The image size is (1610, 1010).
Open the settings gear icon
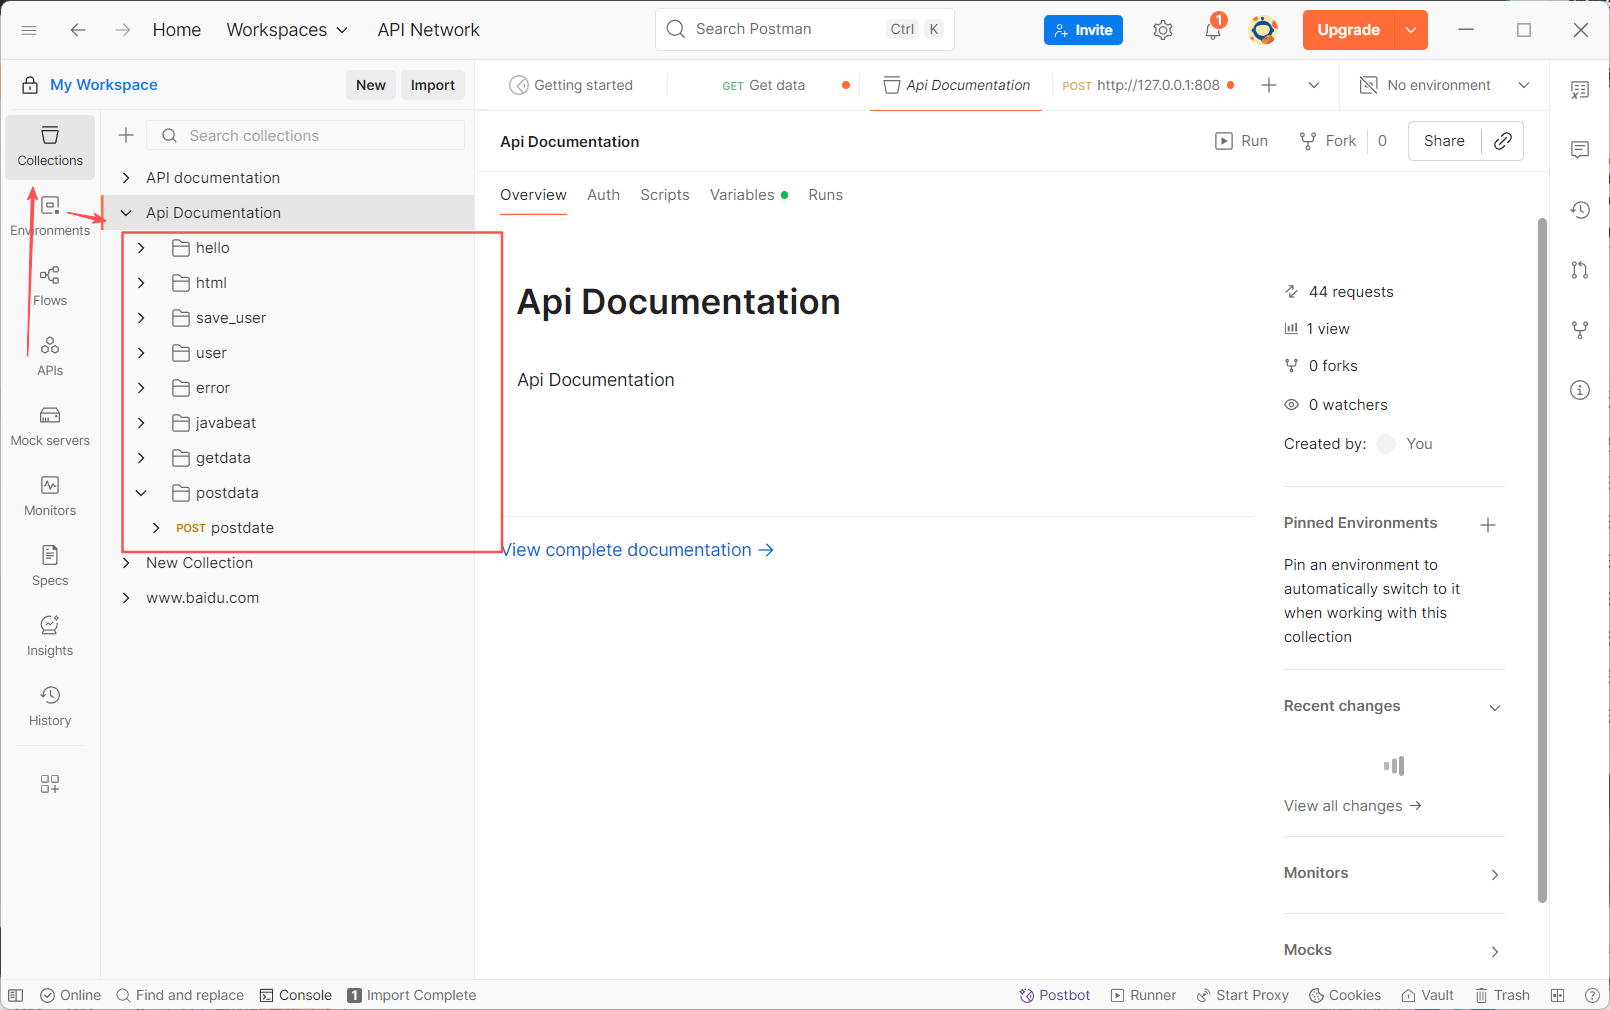coord(1163,30)
